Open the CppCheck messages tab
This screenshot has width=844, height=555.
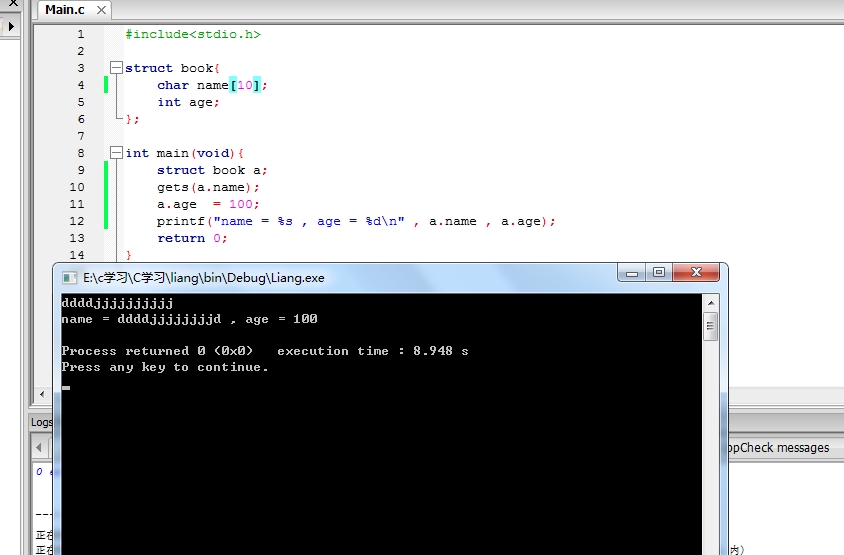point(778,447)
